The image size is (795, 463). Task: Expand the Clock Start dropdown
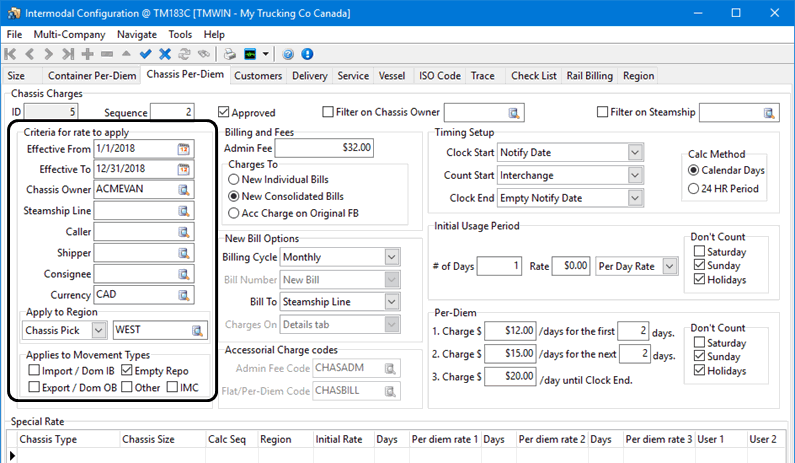pos(635,152)
